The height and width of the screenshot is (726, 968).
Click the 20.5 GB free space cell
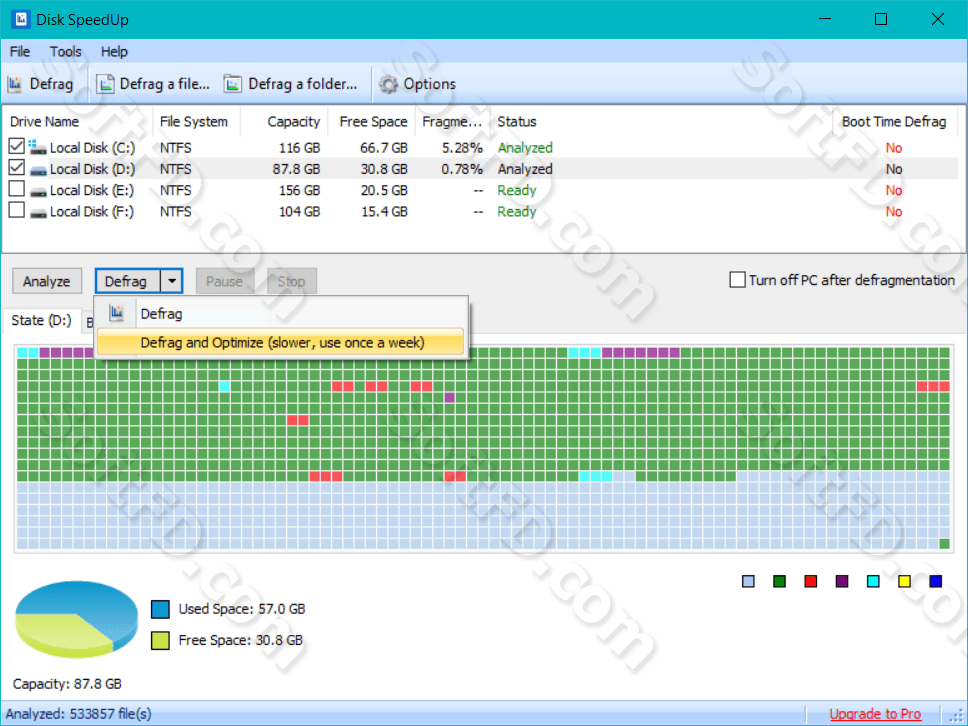[384, 190]
